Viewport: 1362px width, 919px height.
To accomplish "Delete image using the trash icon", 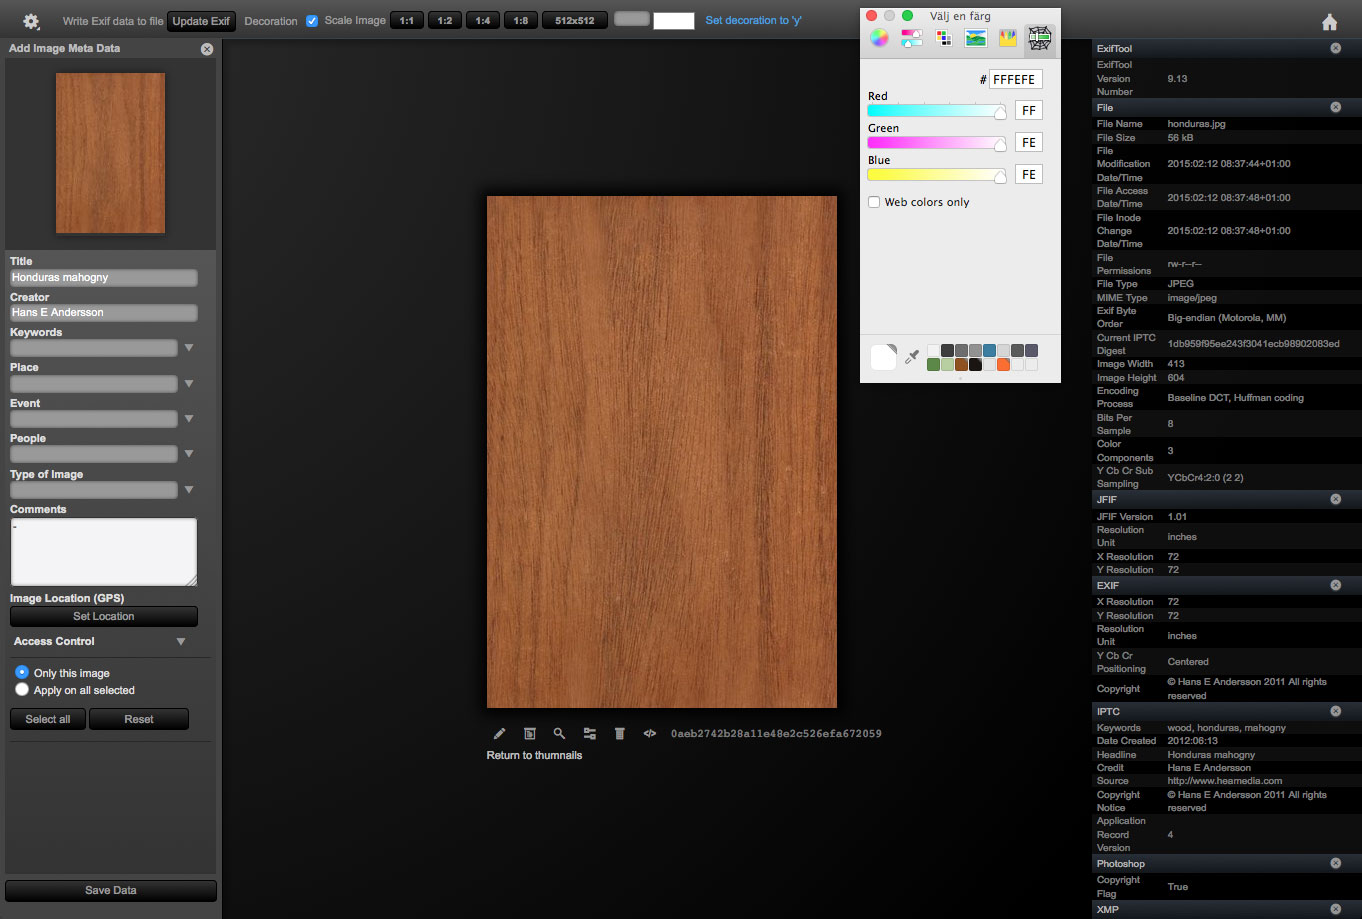I will pyautogui.click(x=619, y=734).
